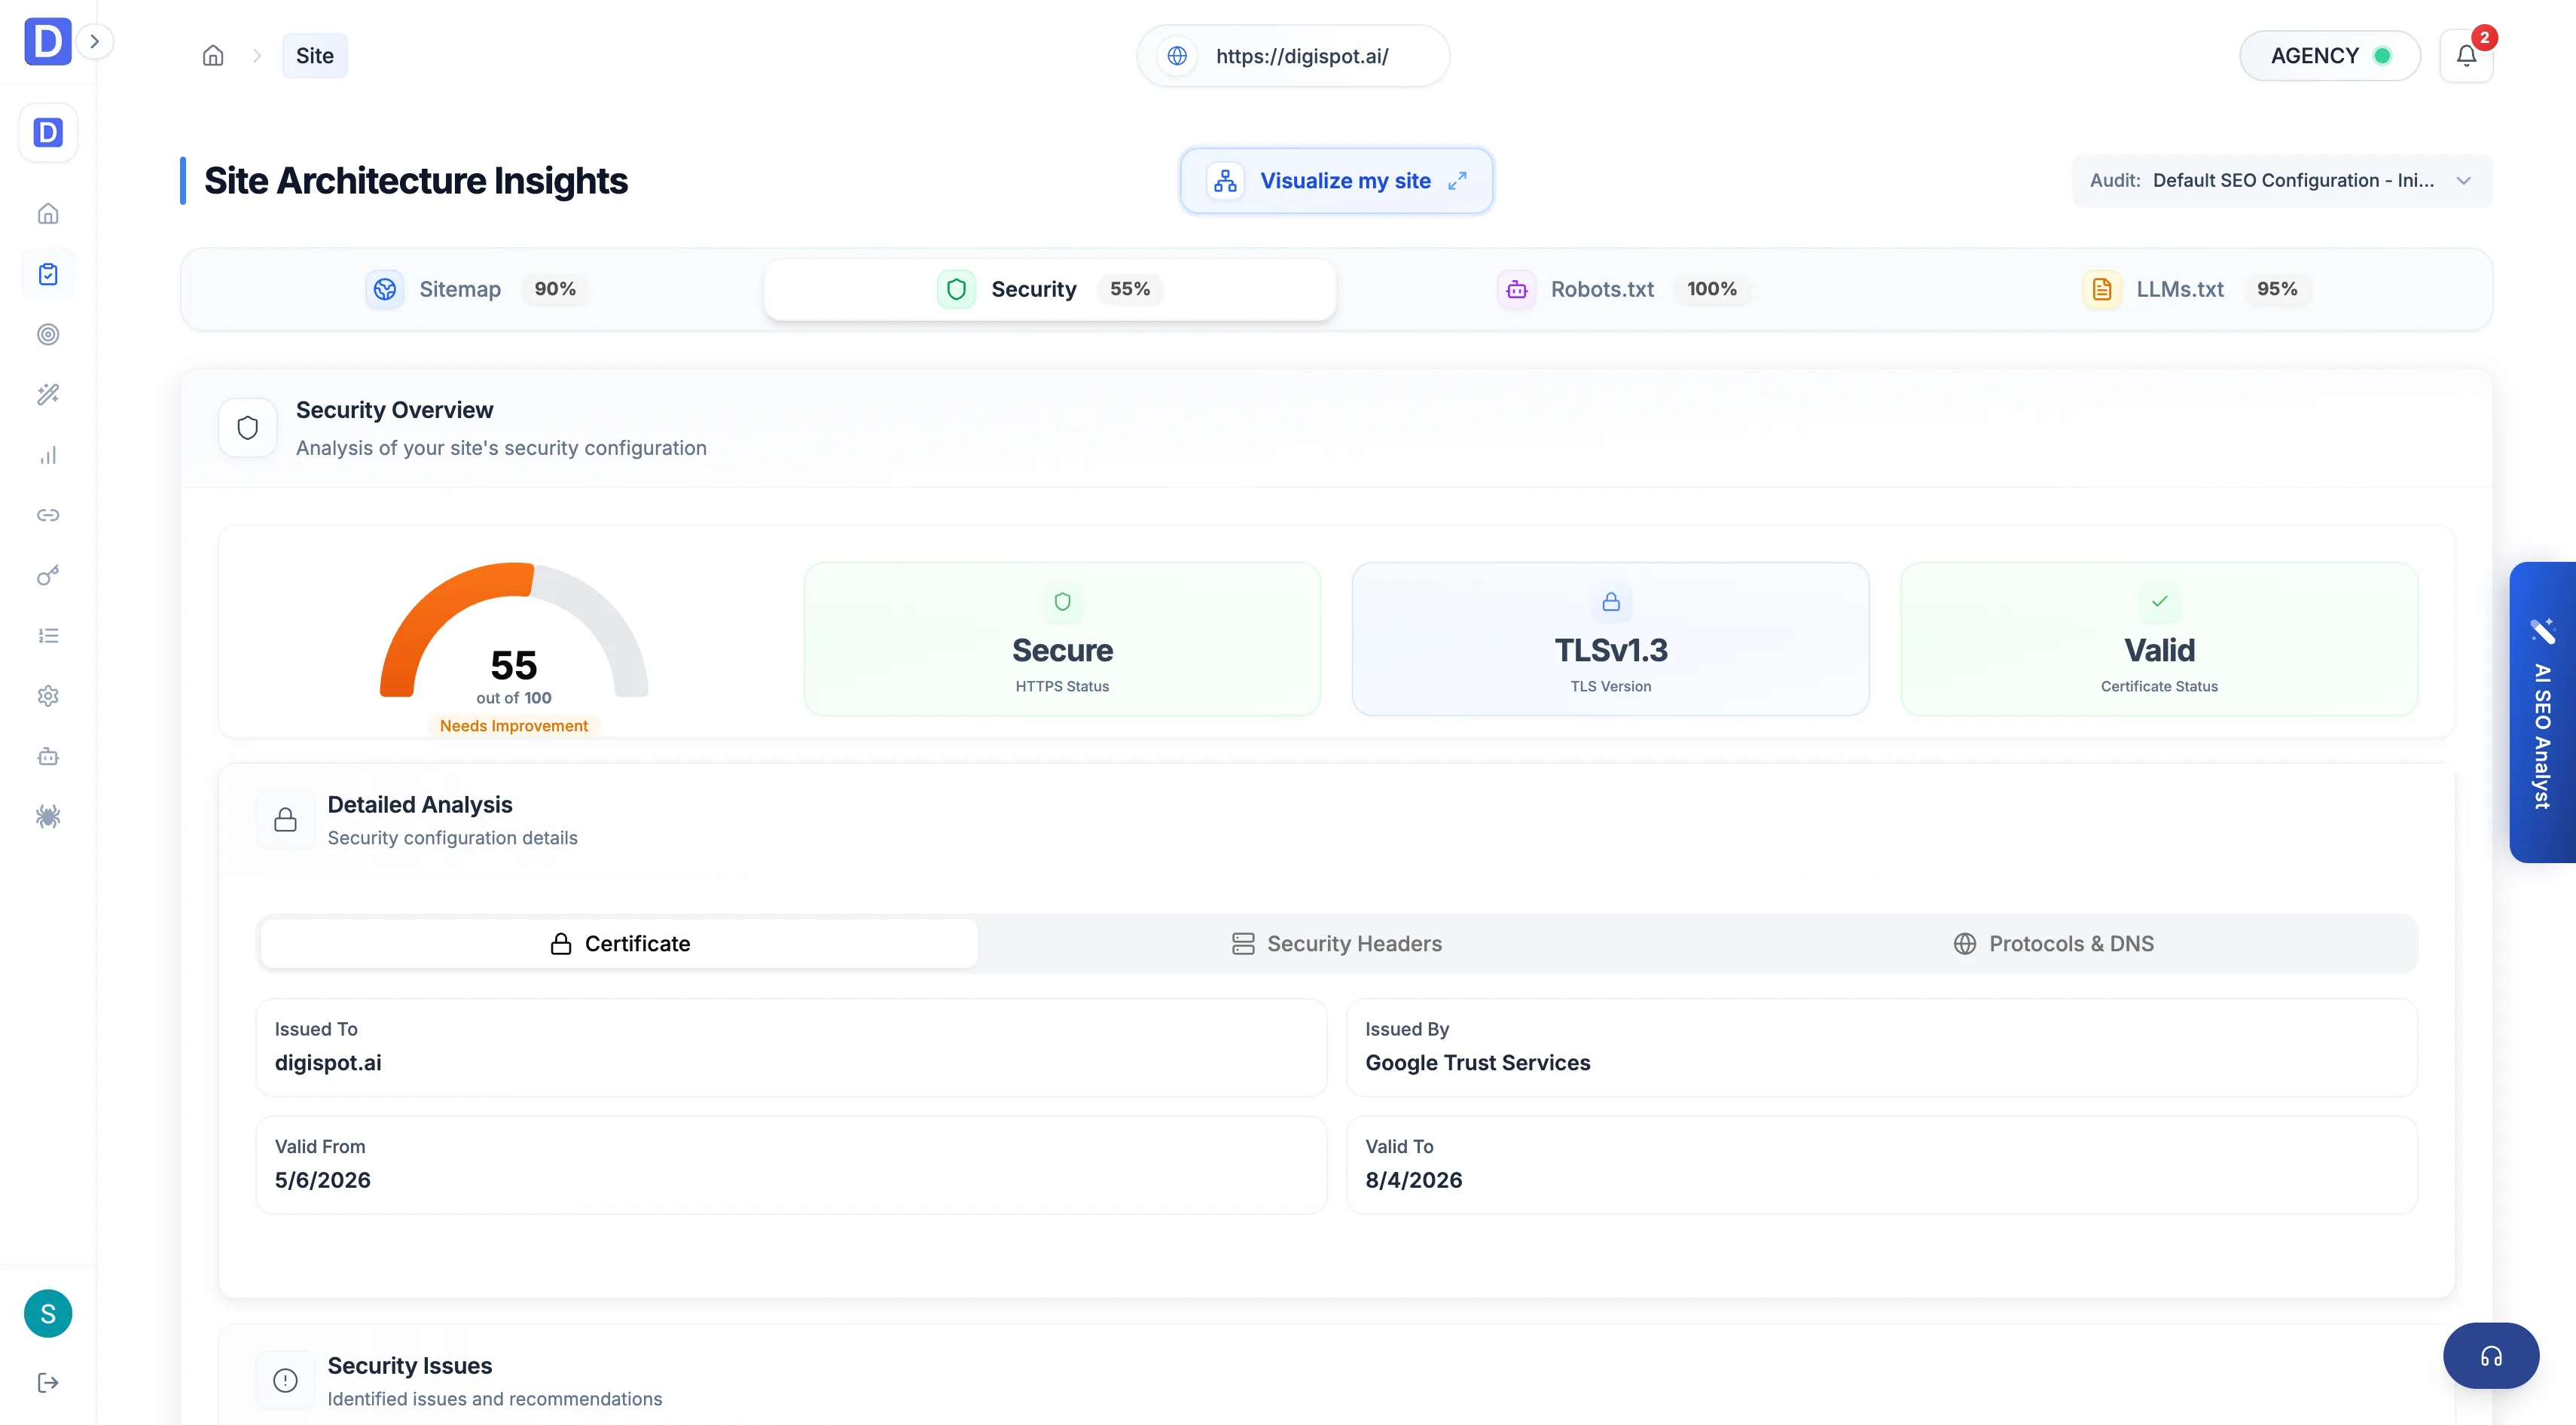Open the home icon in the sidebar
The image size is (2576, 1425).
[48, 213]
